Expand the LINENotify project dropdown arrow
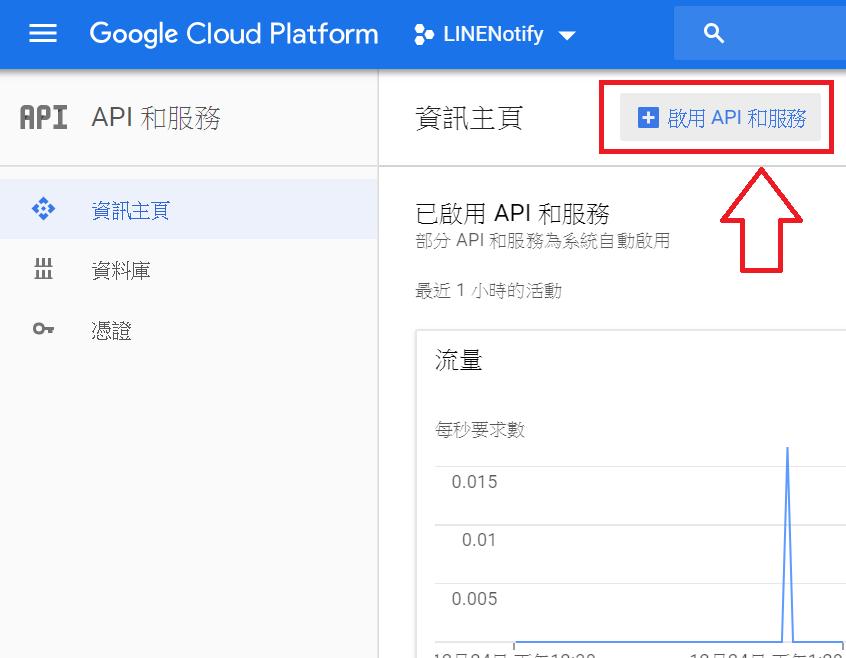 (567, 36)
